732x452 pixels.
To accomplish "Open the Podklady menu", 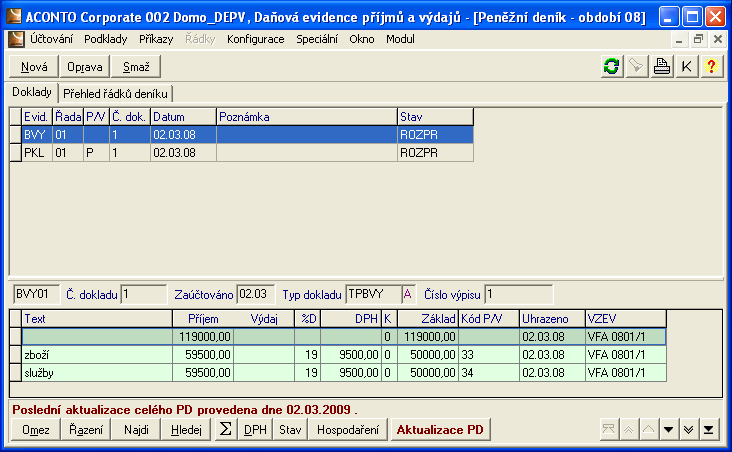I will [x=106, y=39].
